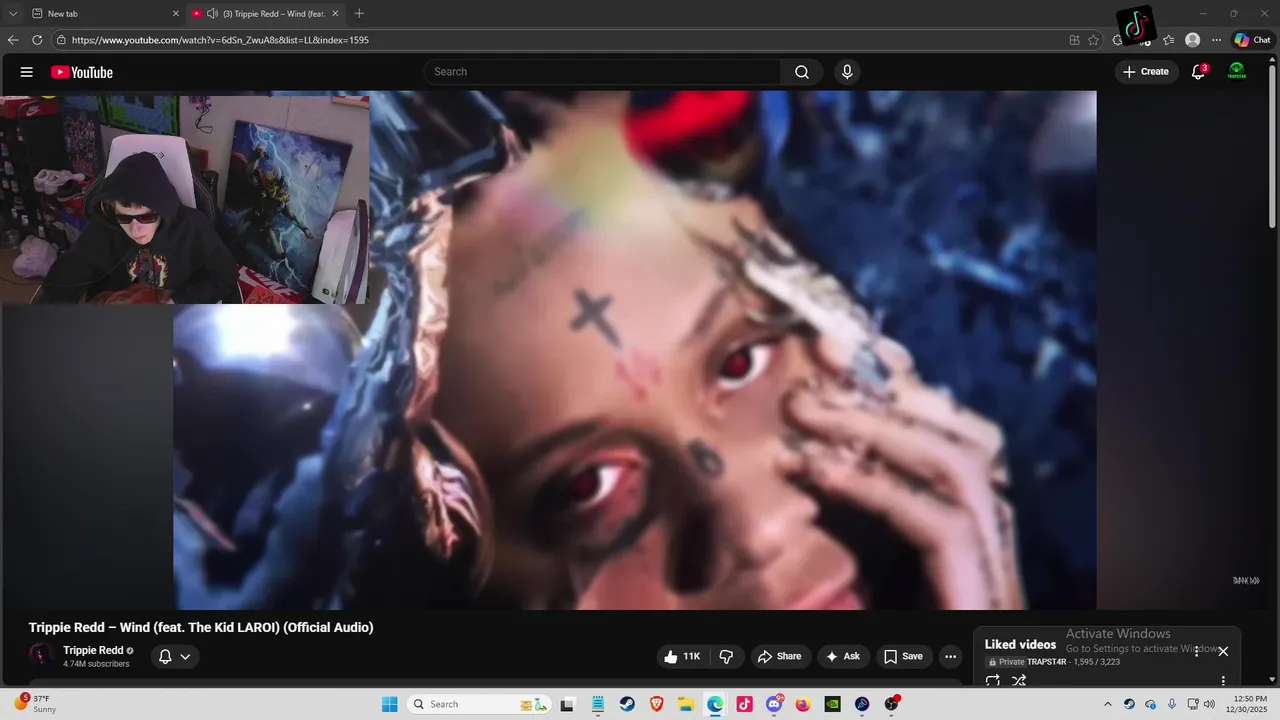This screenshot has width=1280, height=720.
Task: Open the Liked videos playlist title
Action: (x=1020, y=645)
